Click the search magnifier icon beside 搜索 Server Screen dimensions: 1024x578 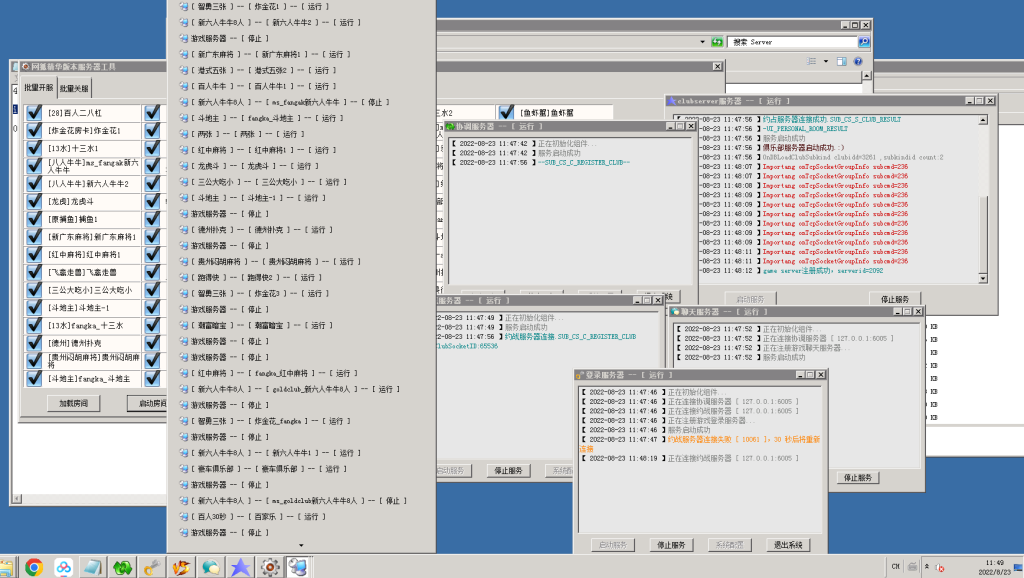(x=864, y=42)
